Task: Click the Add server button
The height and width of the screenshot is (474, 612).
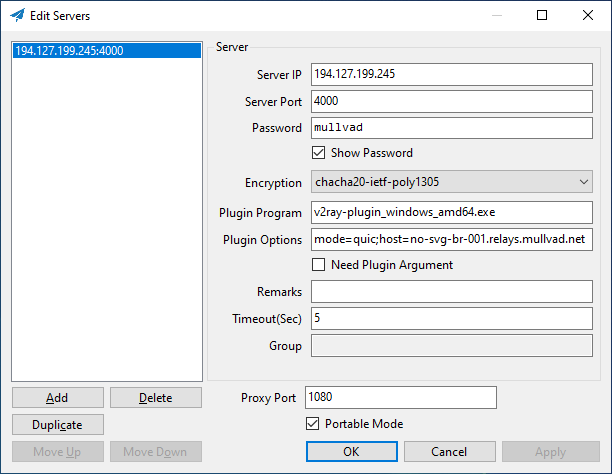Action: tap(57, 398)
